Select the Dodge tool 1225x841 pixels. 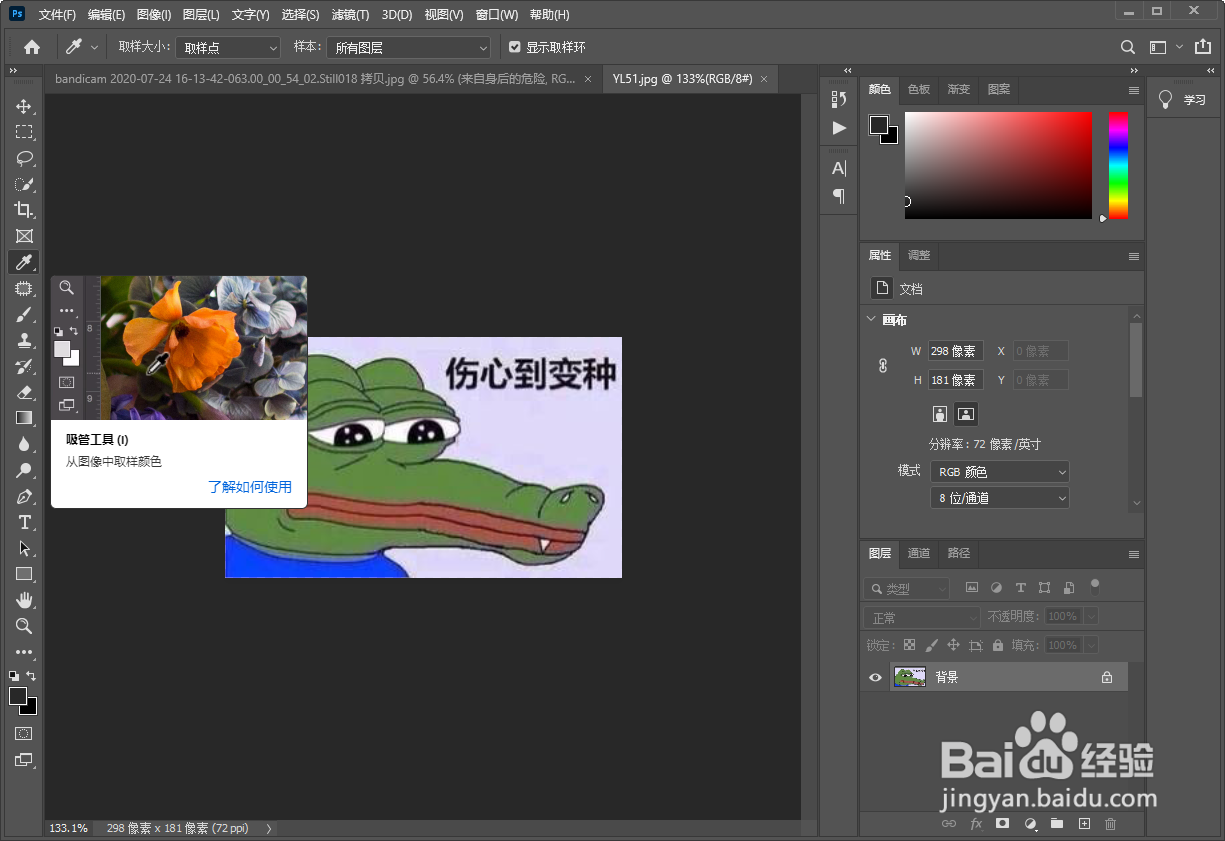coord(24,470)
